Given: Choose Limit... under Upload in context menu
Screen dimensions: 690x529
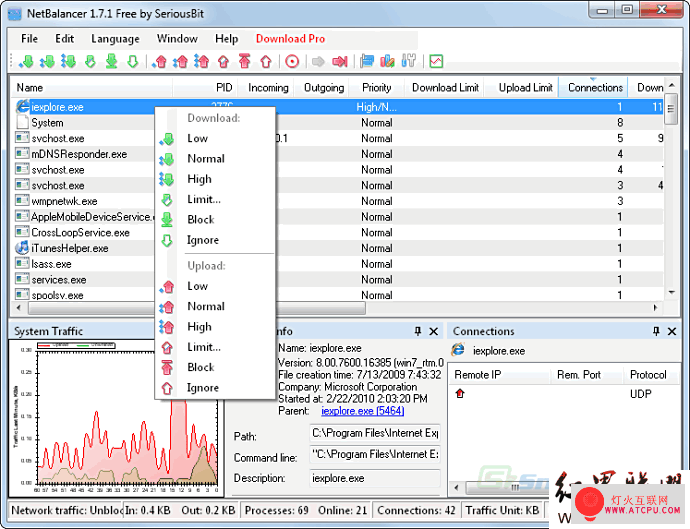Looking at the screenshot, I should (x=215, y=347).
